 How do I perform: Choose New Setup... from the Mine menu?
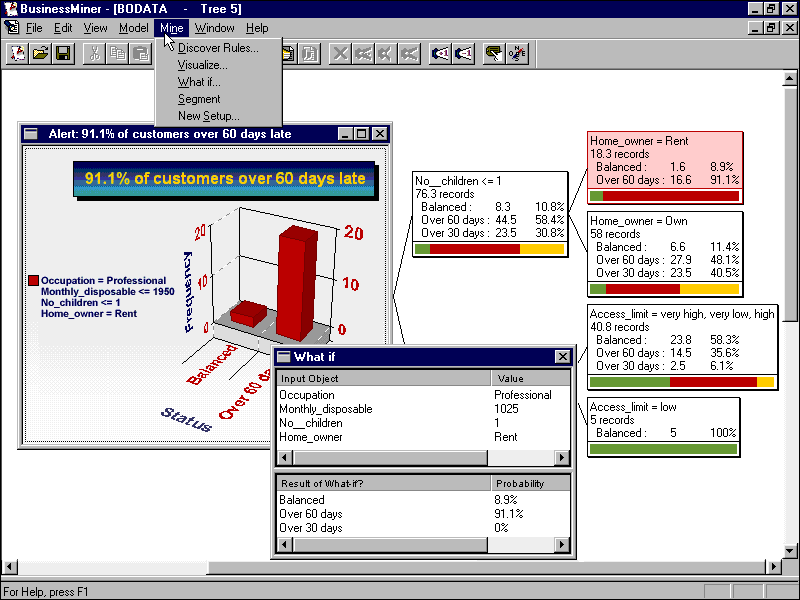pos(218,116)
